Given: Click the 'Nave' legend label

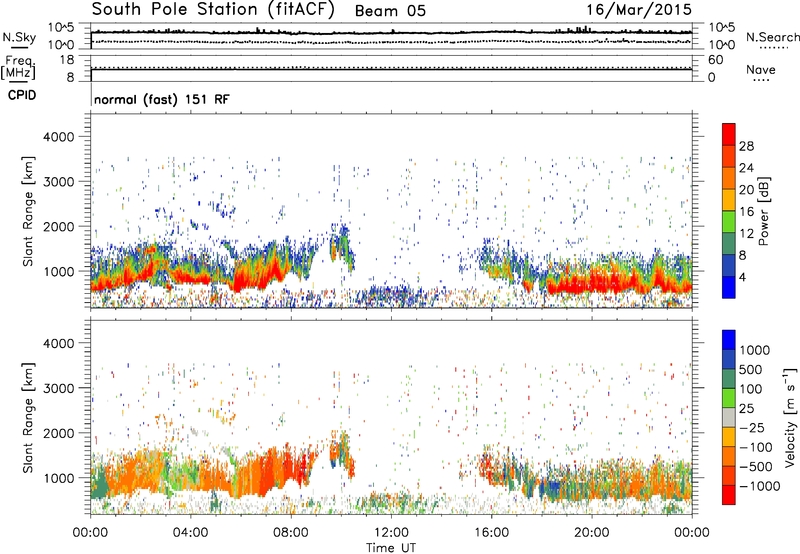Looking at the screenshot, I should click(x=761, y=69).
